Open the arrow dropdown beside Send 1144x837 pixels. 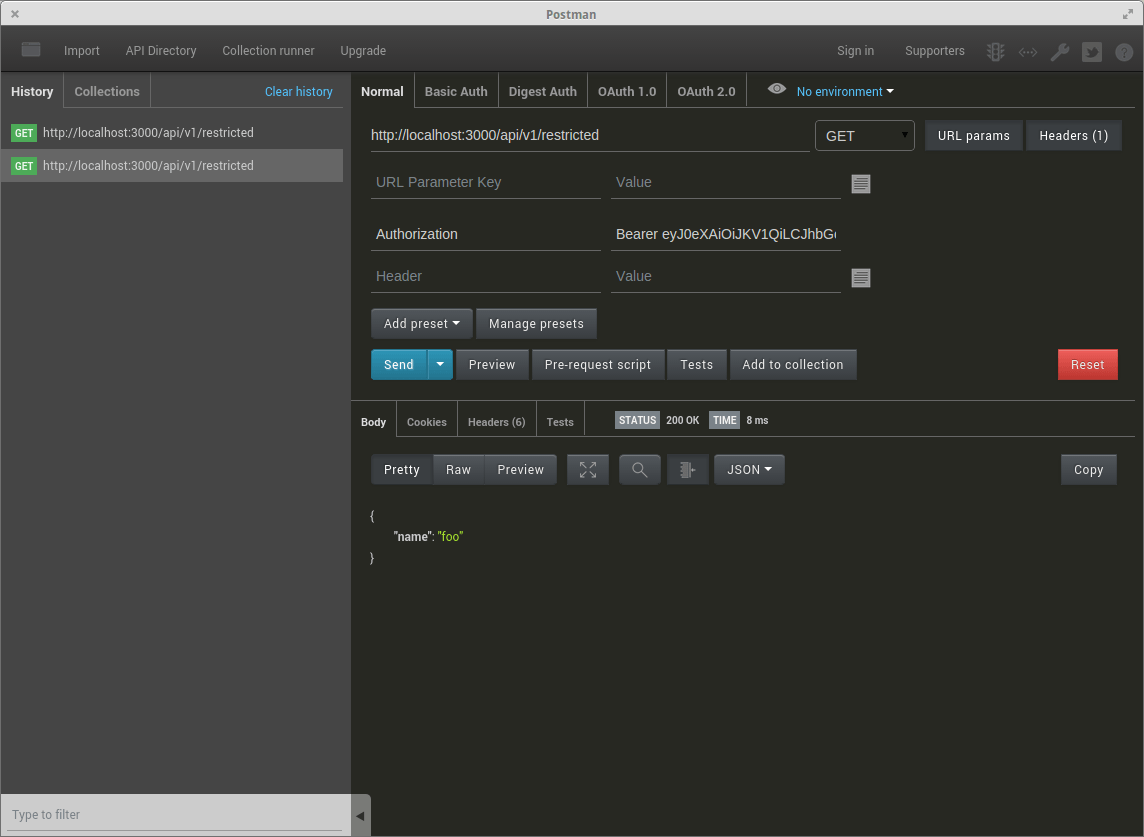coord(440,365)
